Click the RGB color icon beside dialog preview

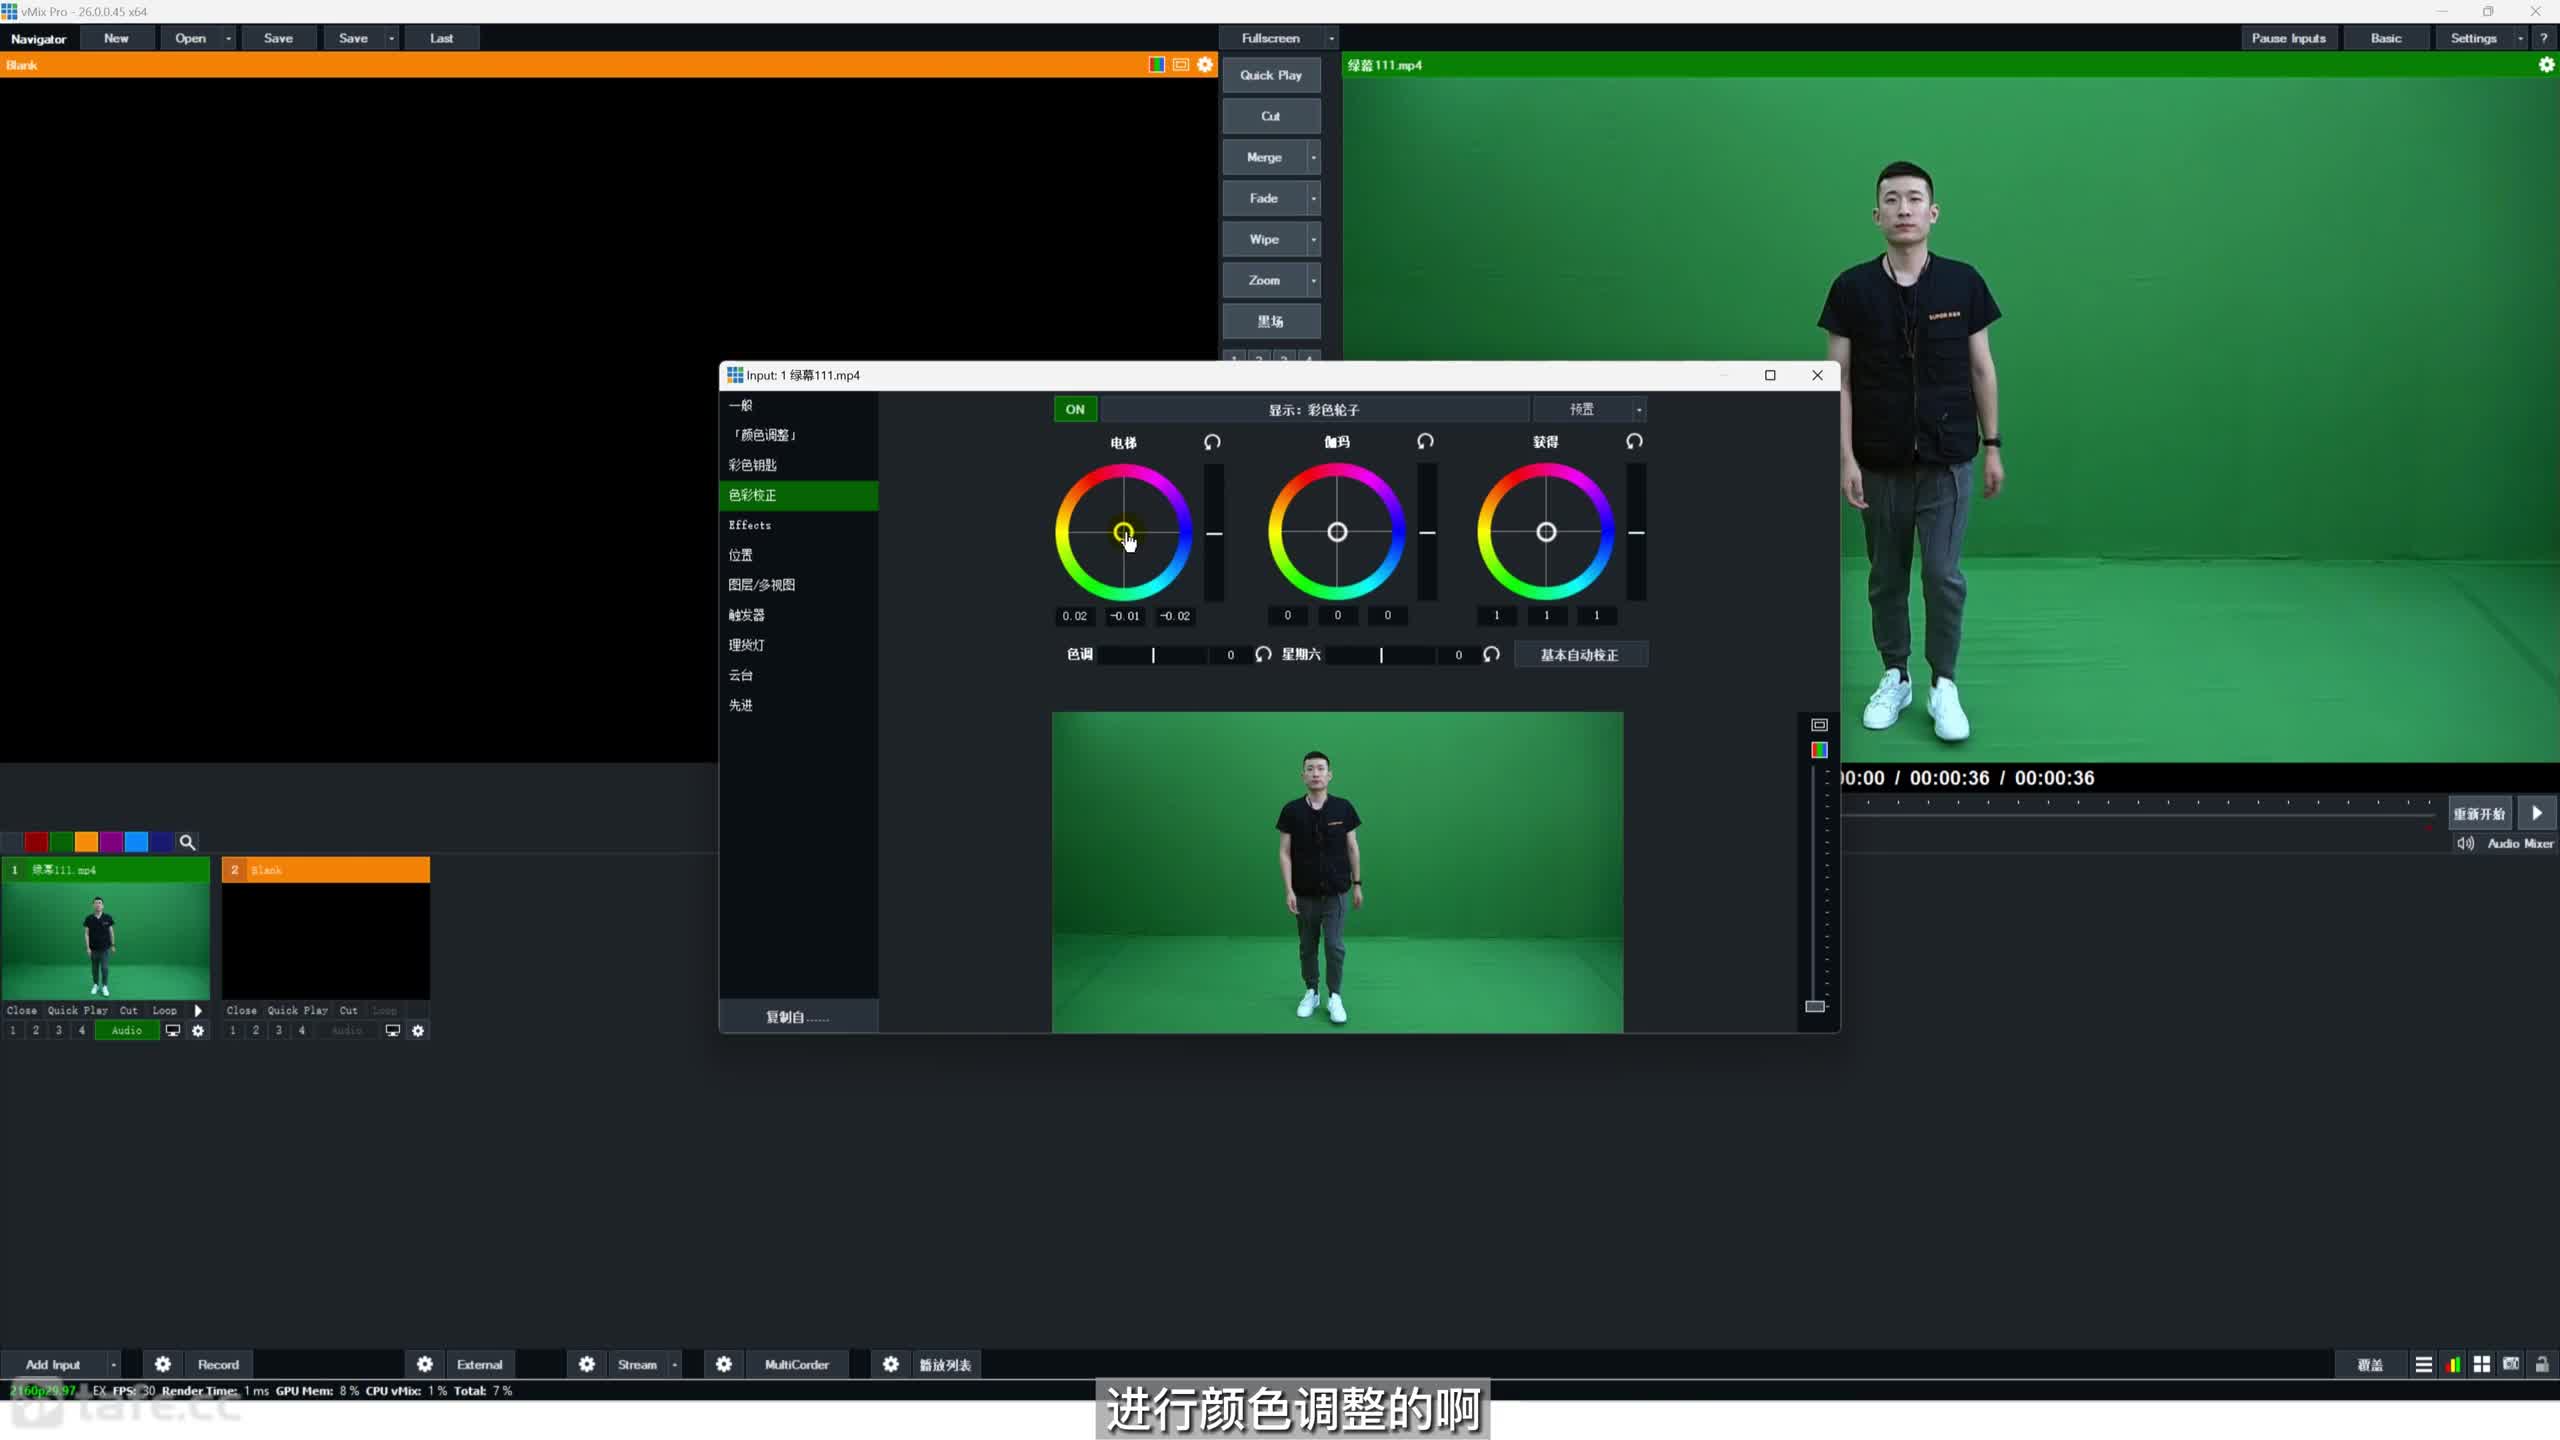[1819, 750]
